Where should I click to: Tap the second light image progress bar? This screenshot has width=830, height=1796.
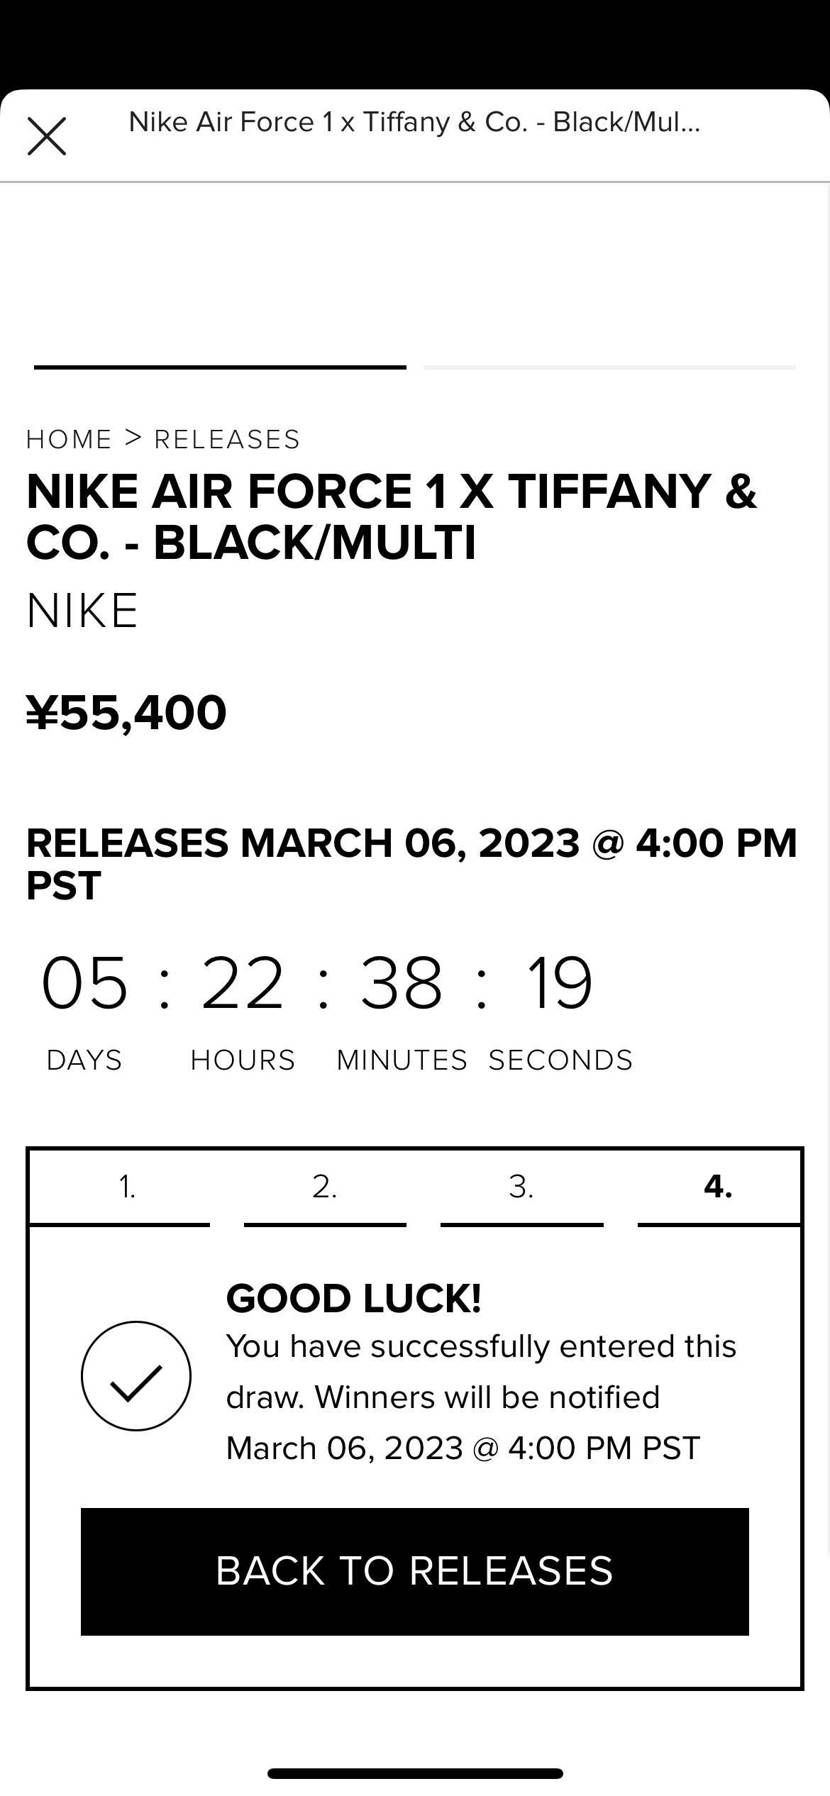click(x=609, y=367)
